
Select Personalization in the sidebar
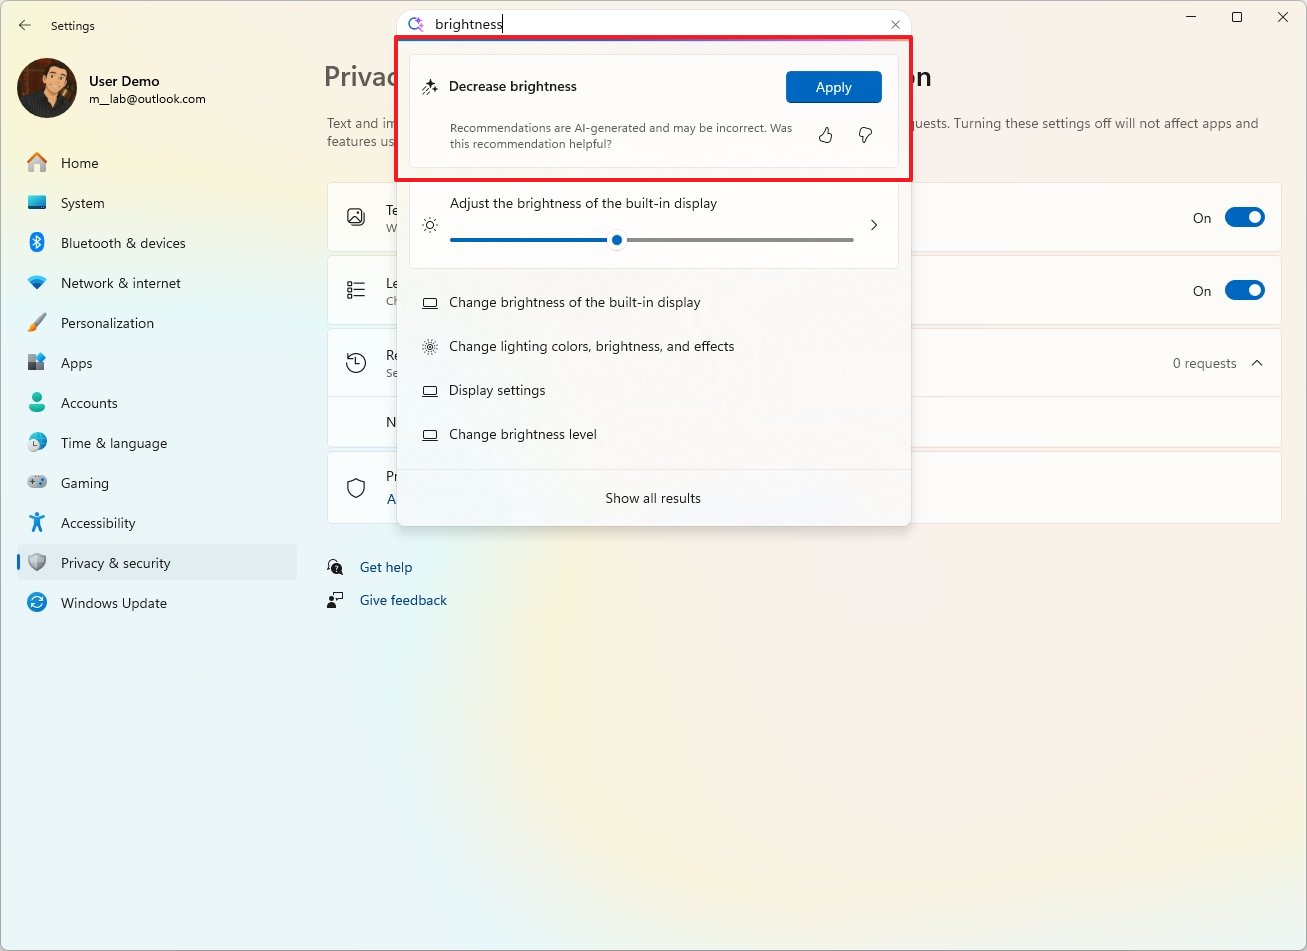tap(108, 322)
